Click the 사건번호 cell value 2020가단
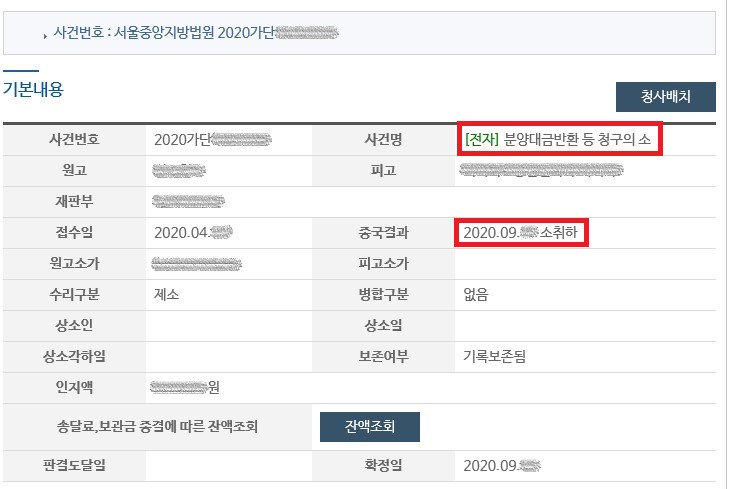Screen dimensions: 732x489 tap(212, 140)
